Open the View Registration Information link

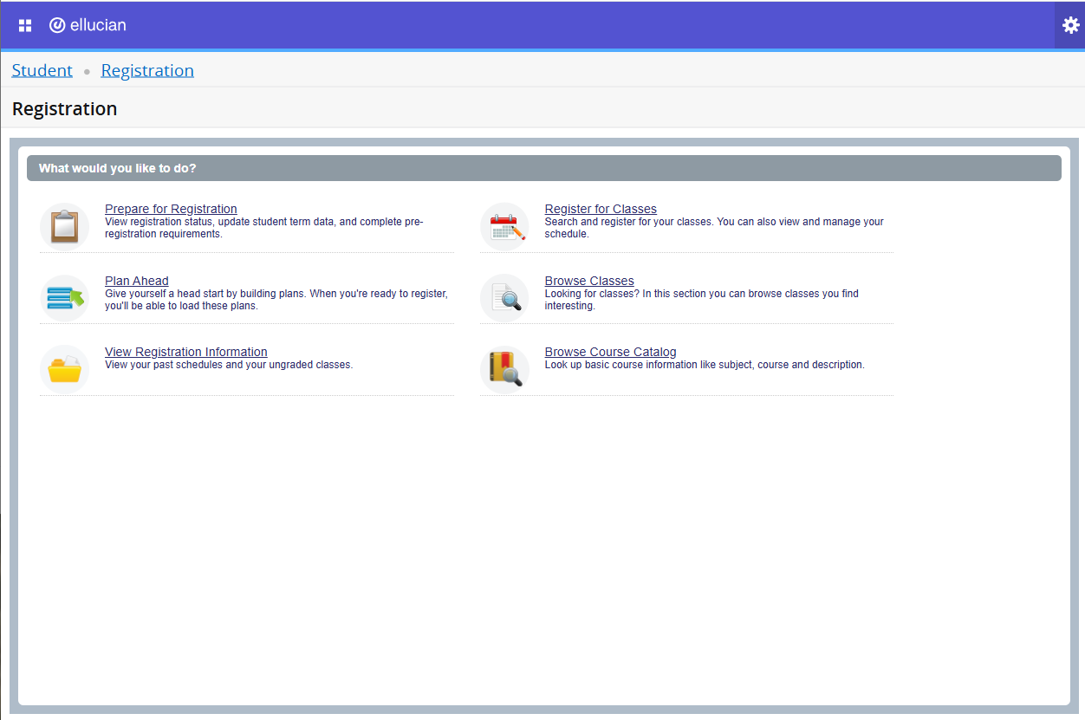pos(186,352)
